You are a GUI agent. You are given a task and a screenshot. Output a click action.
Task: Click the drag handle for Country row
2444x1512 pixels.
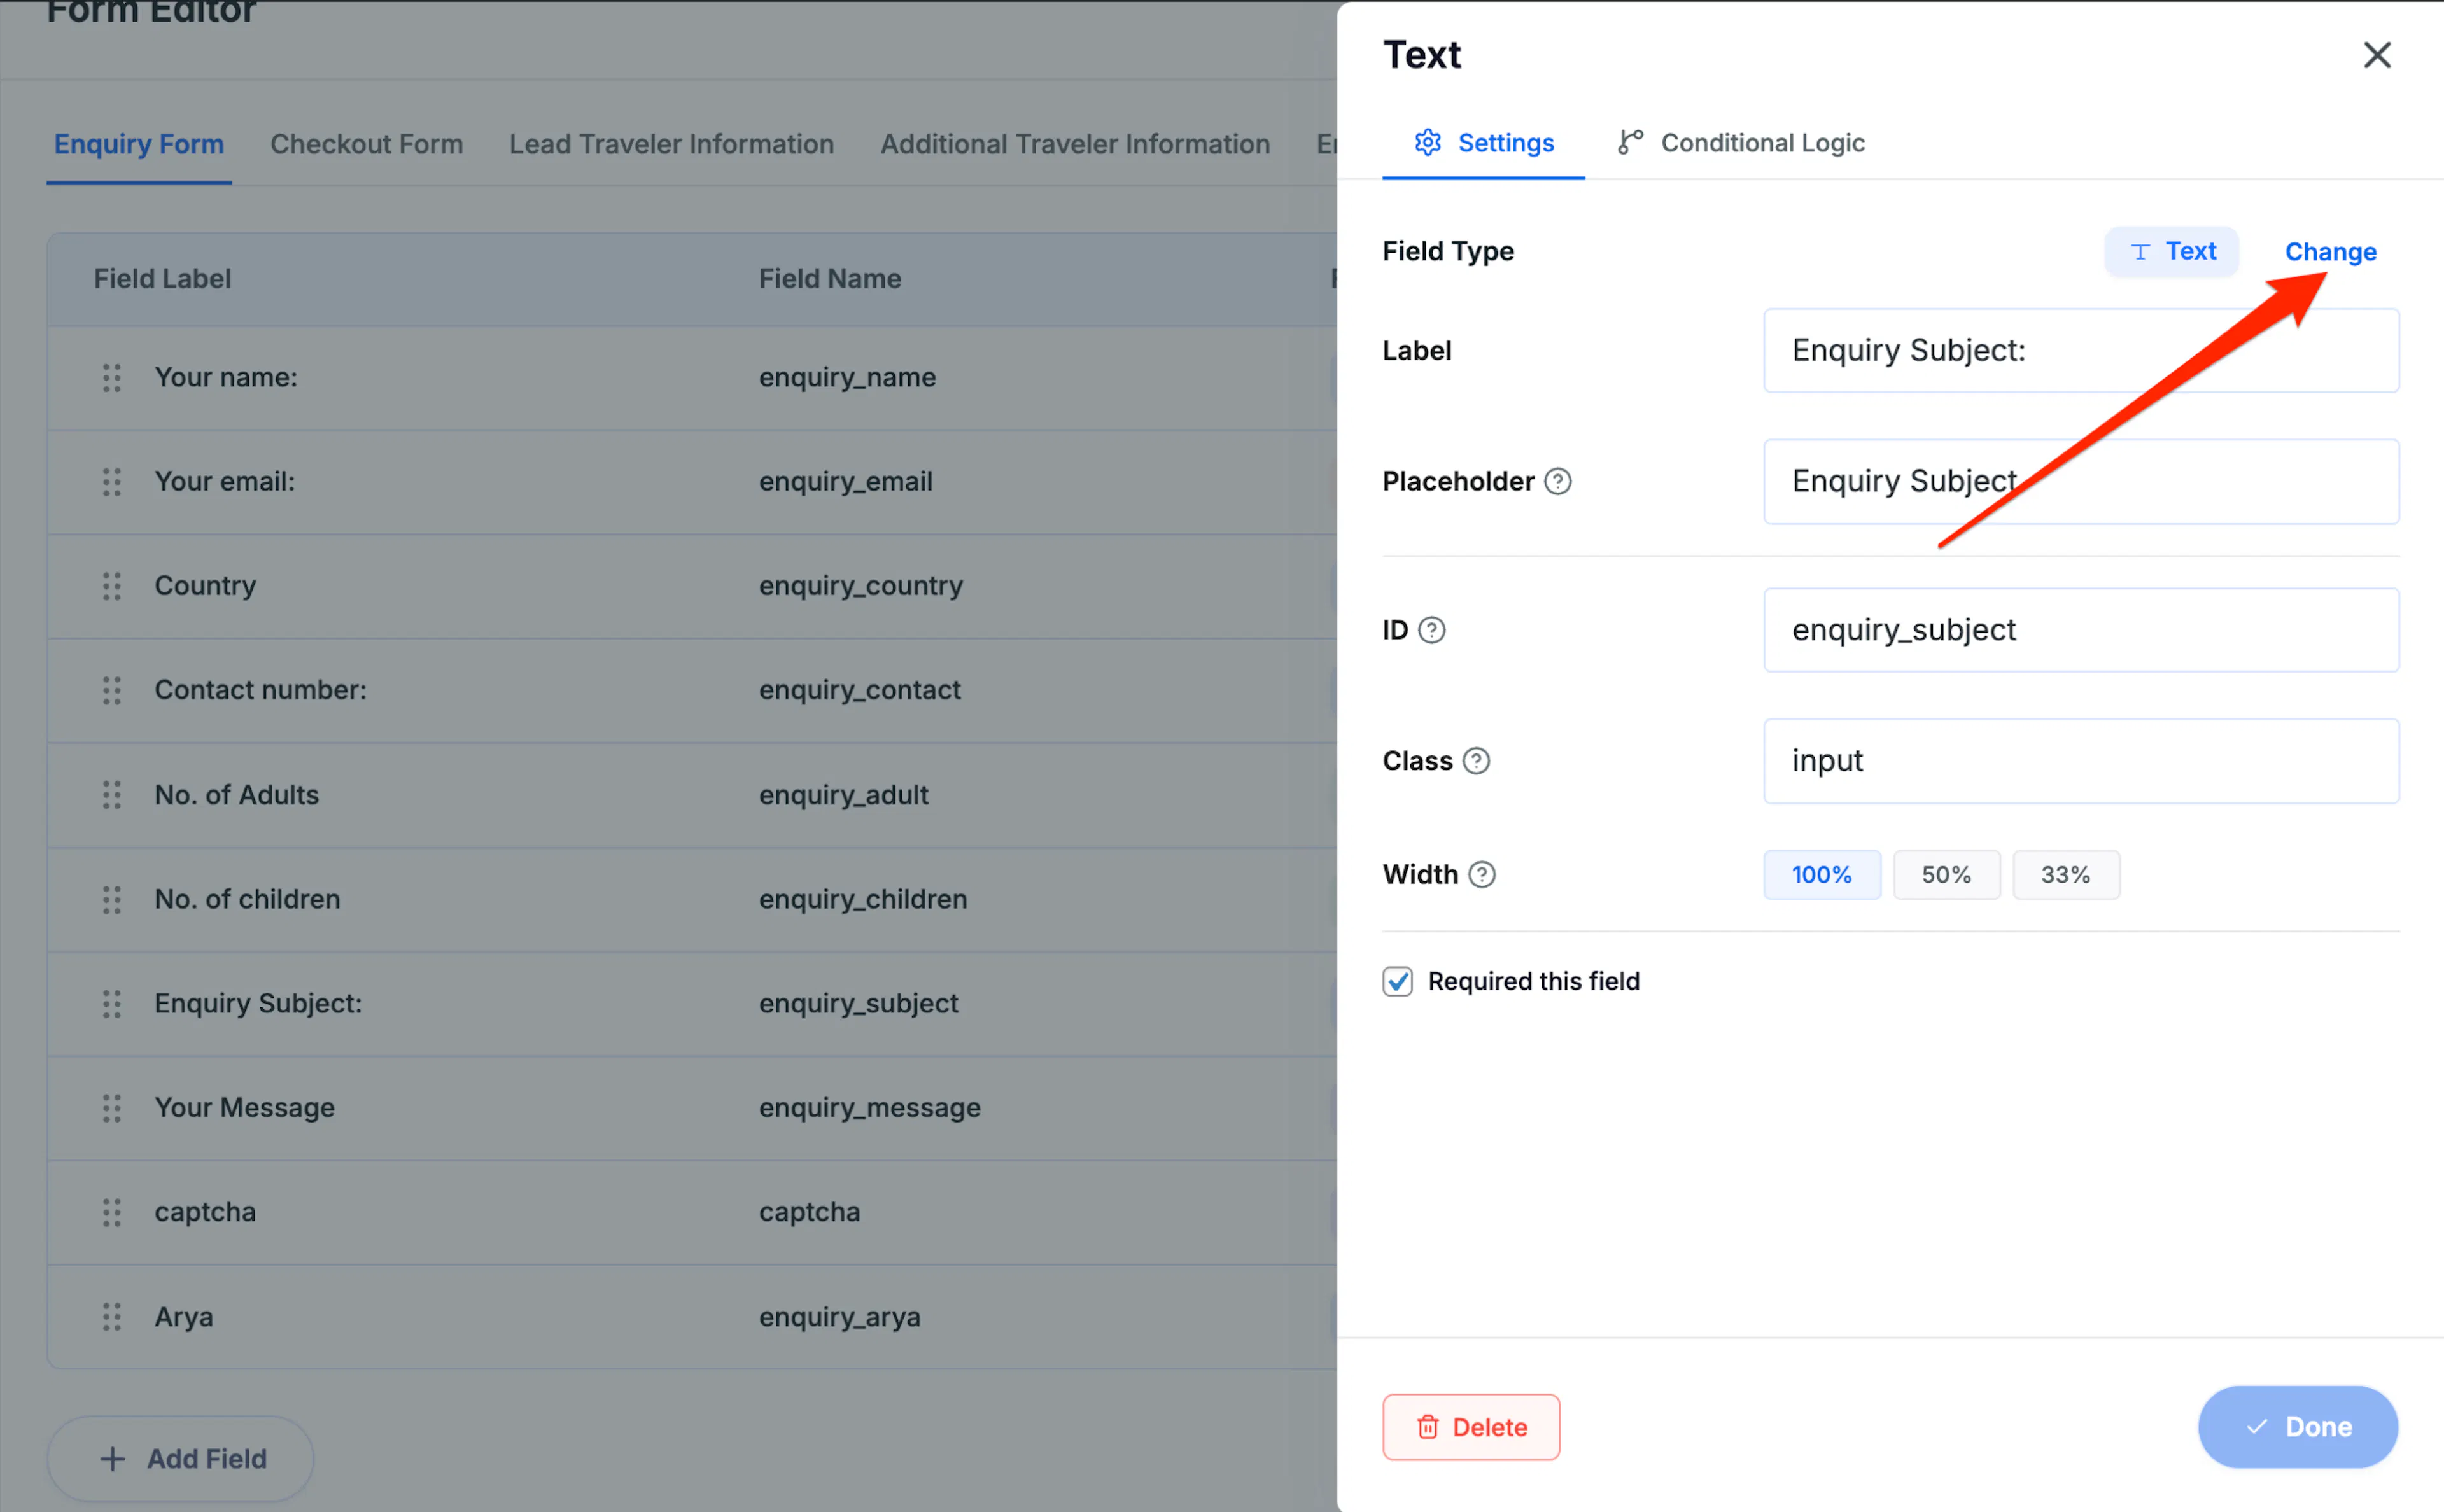pyautogui.click(x=112, y=586)
